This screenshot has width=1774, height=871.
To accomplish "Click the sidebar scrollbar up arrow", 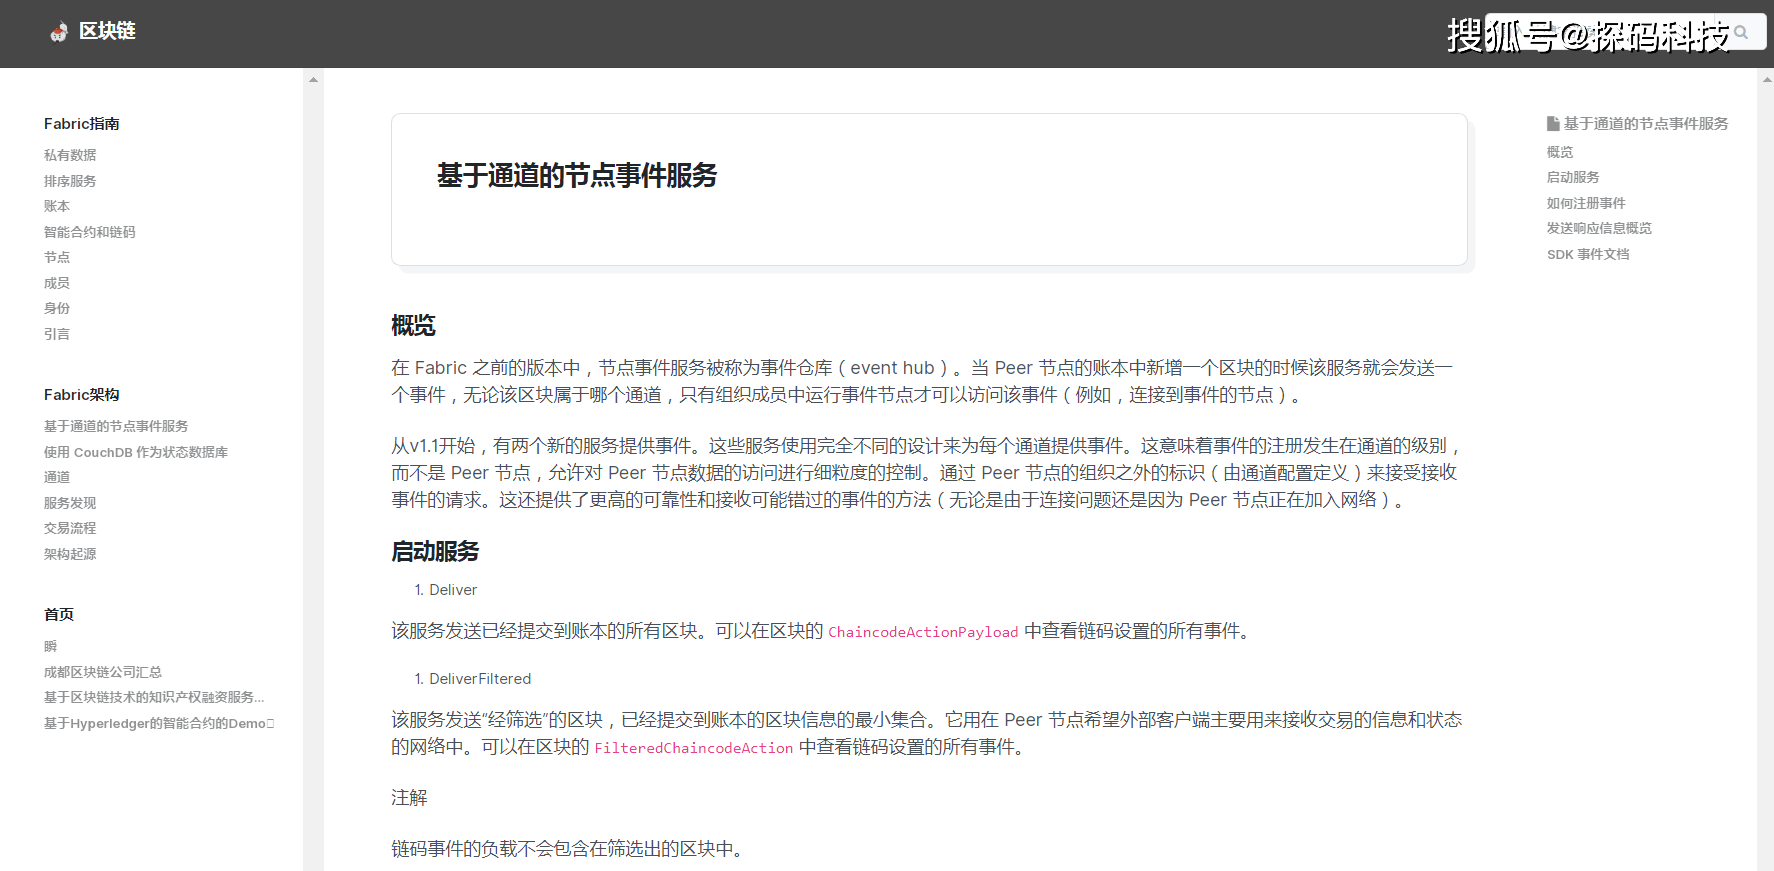I will pyautogui.click(x=313, y=79).
